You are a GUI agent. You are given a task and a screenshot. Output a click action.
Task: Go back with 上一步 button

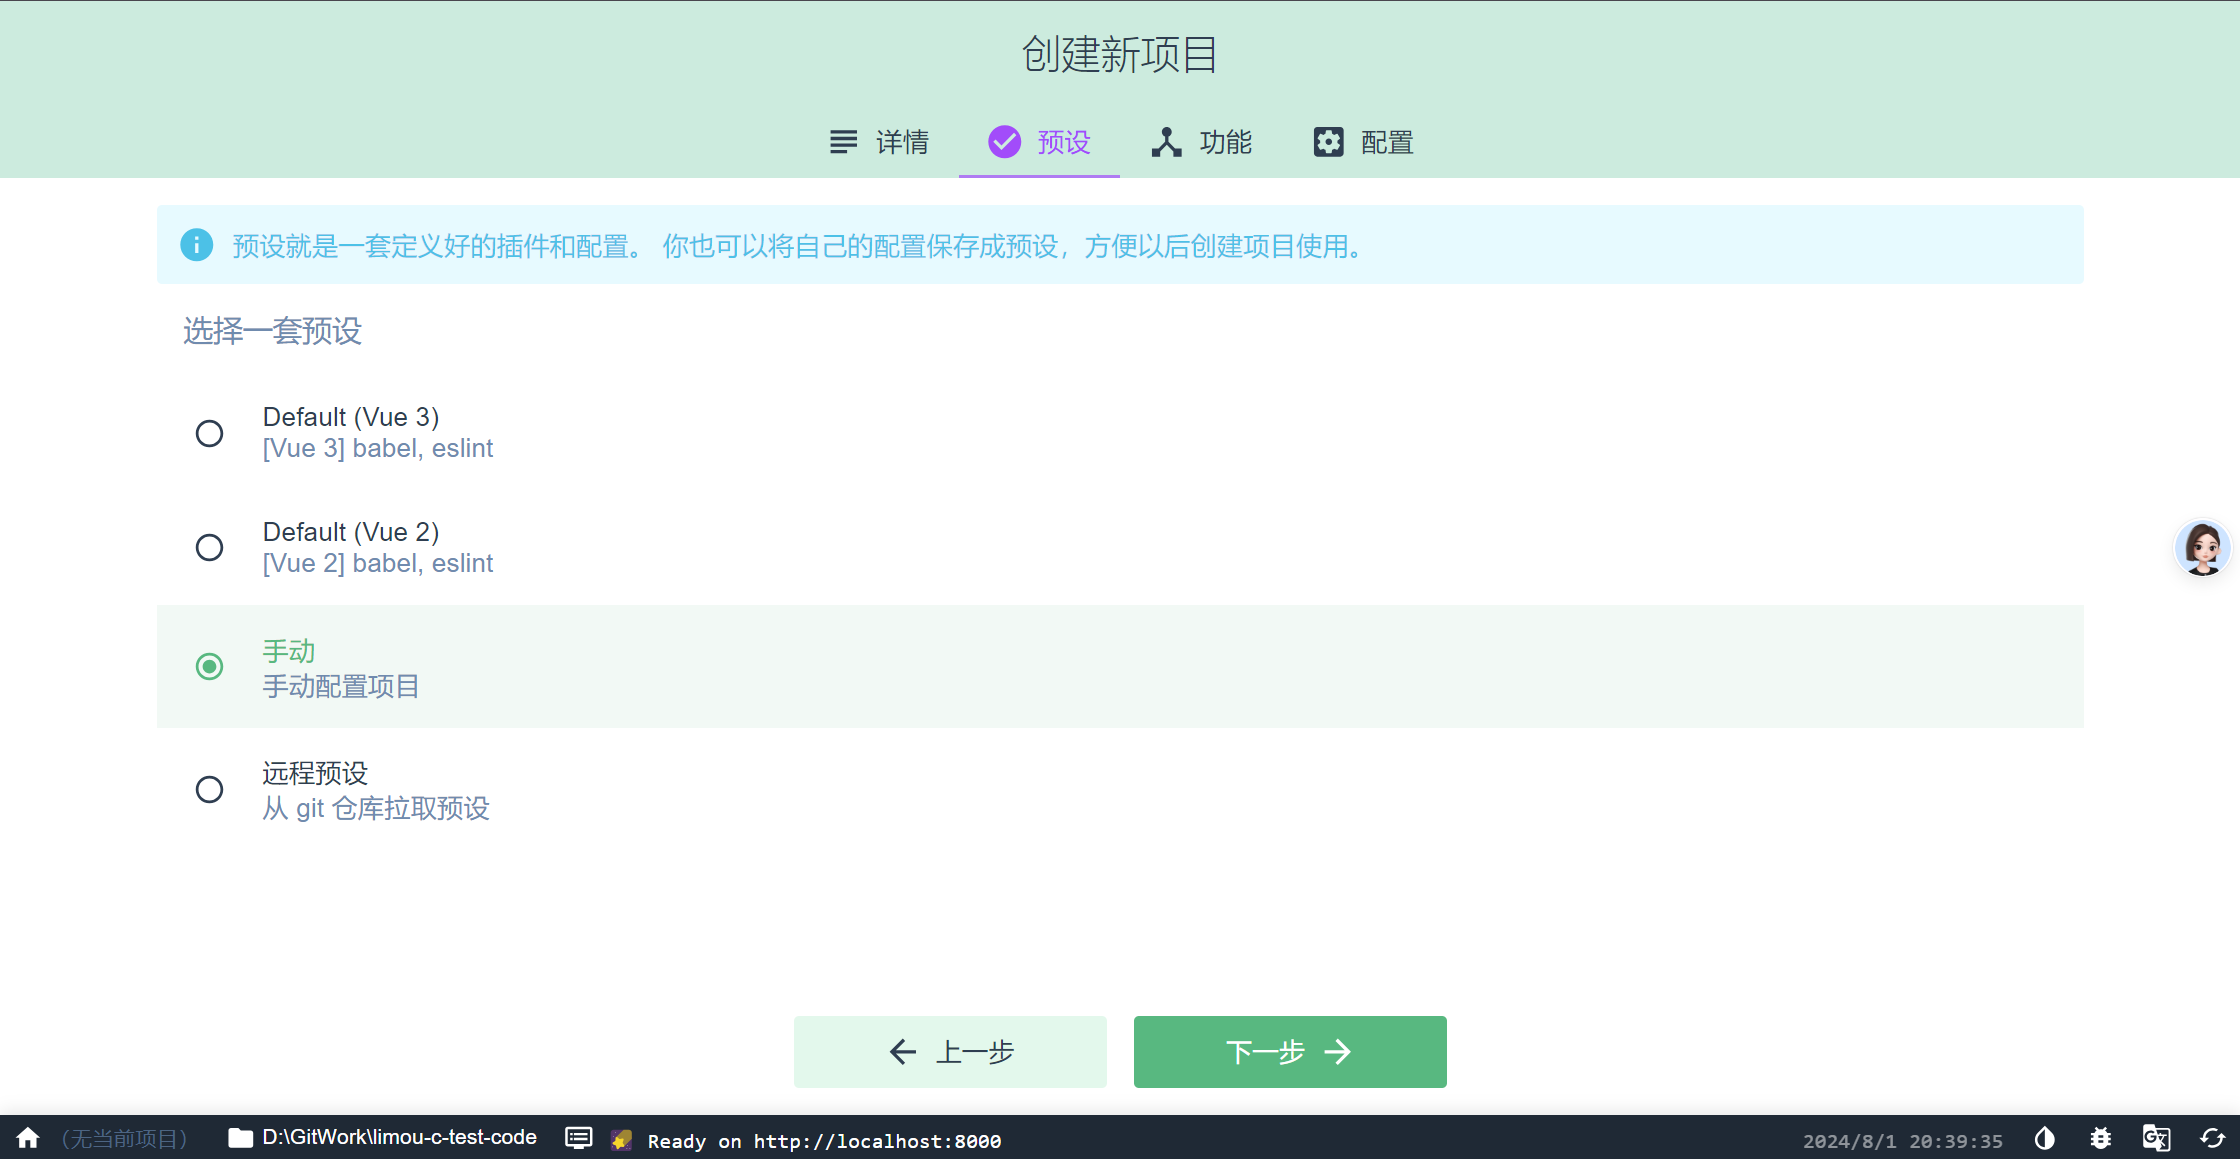point(950,1052)
